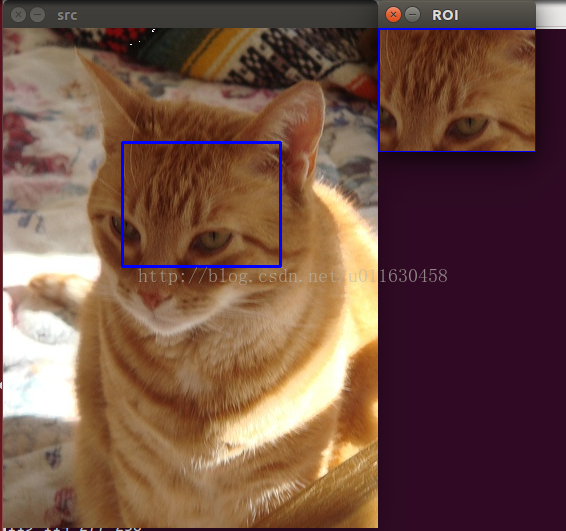
Task: Close the ROI window
Action: 393,15
